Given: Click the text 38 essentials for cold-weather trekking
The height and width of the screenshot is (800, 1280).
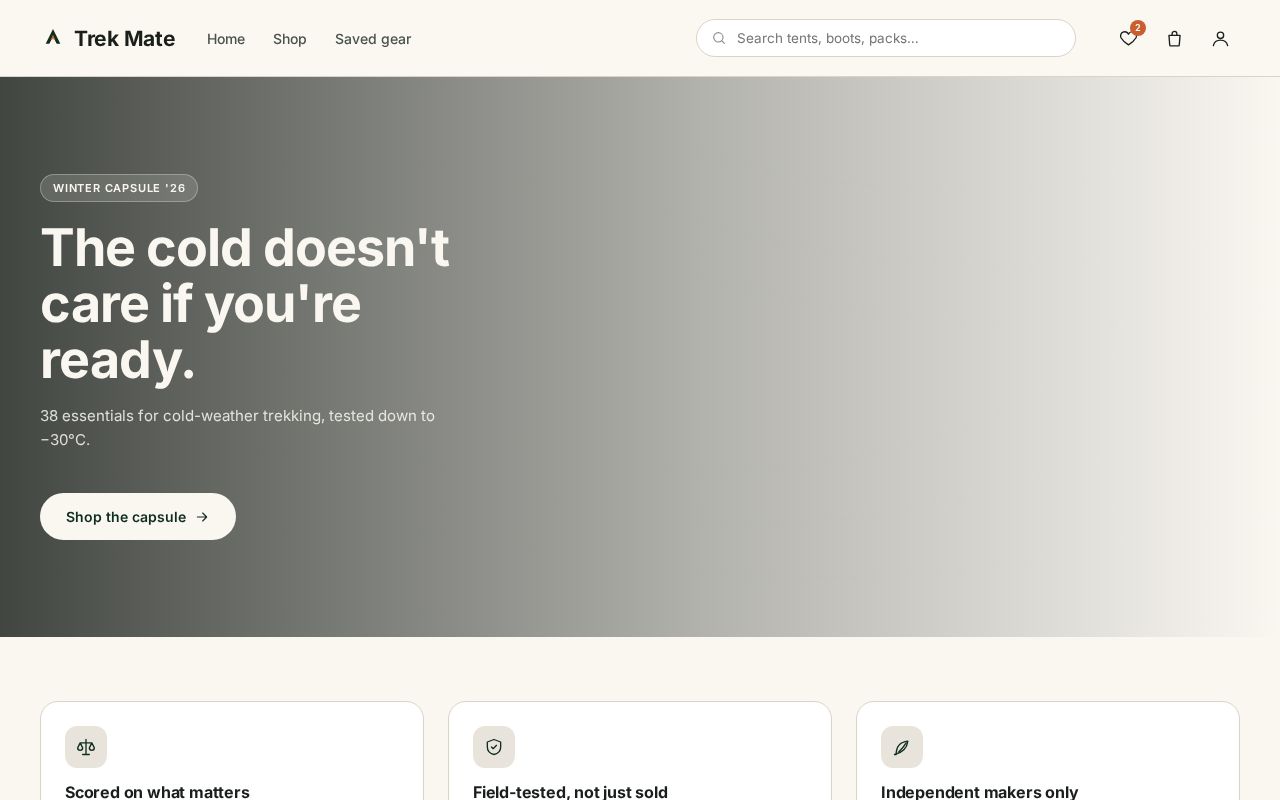Looking at the screenshot, I should (238, 427).
